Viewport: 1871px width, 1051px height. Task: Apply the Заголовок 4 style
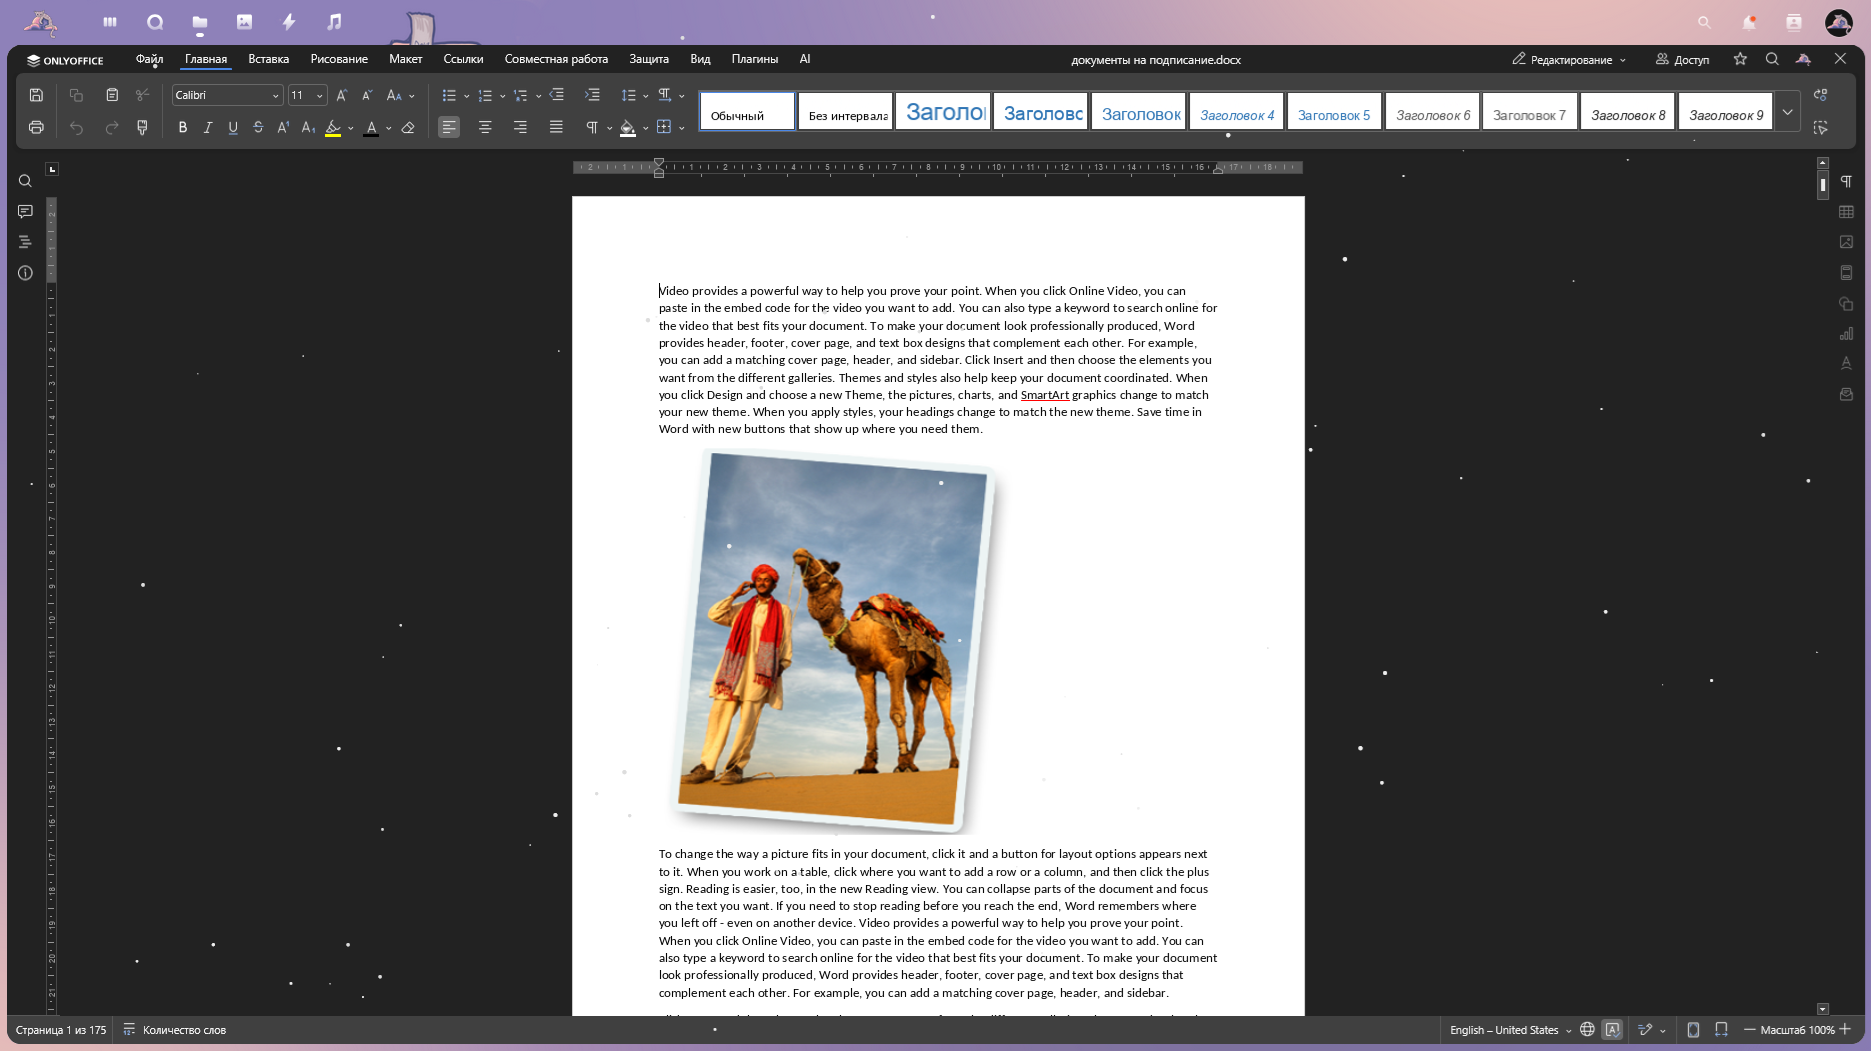(1236, 112)
